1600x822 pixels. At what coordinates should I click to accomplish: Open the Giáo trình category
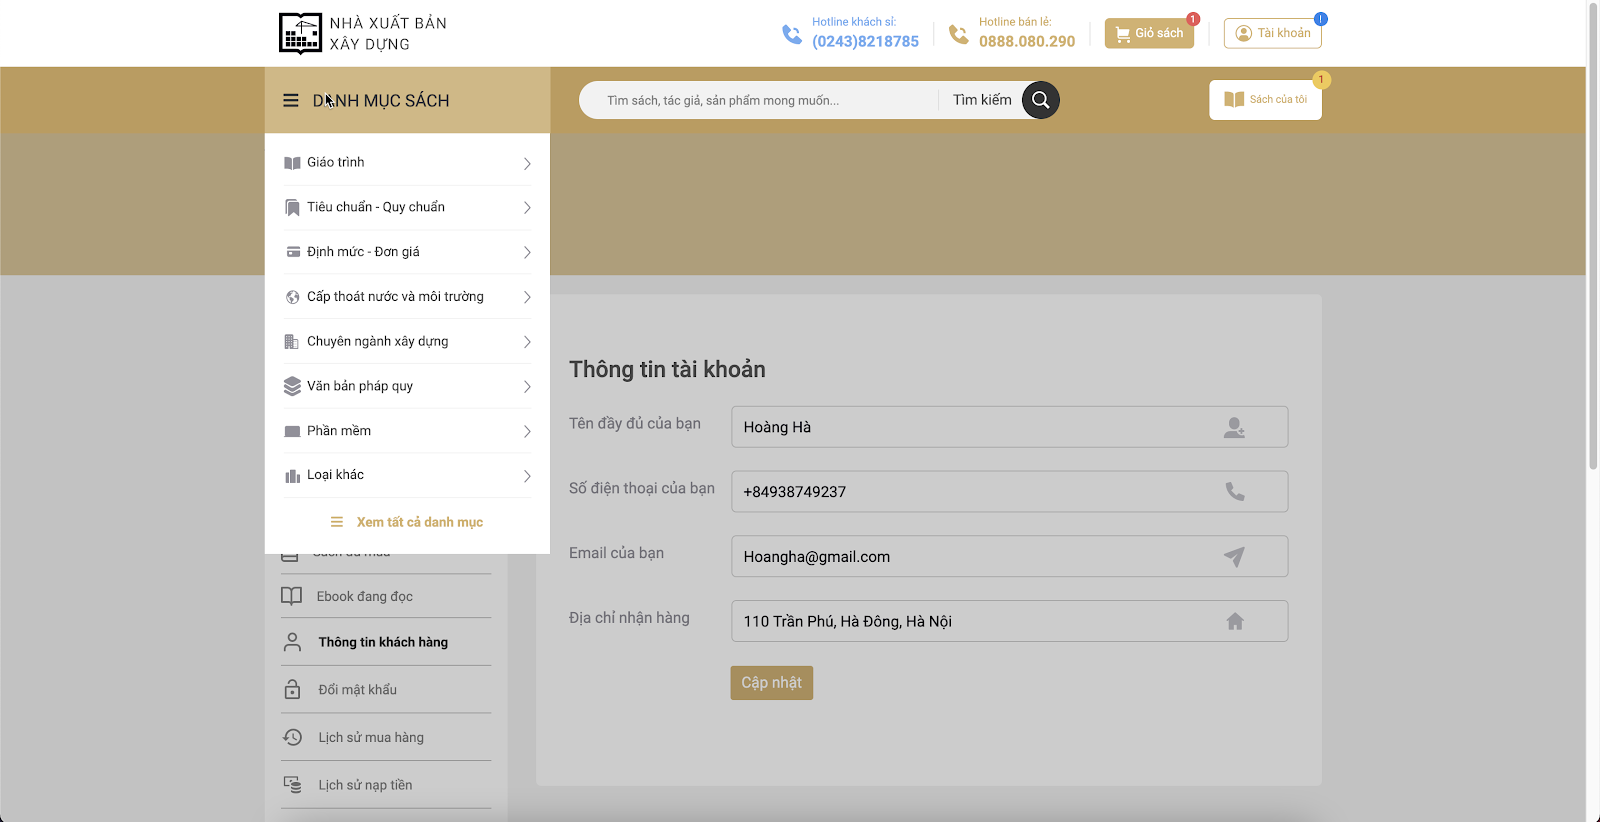(x=407, y=163)
